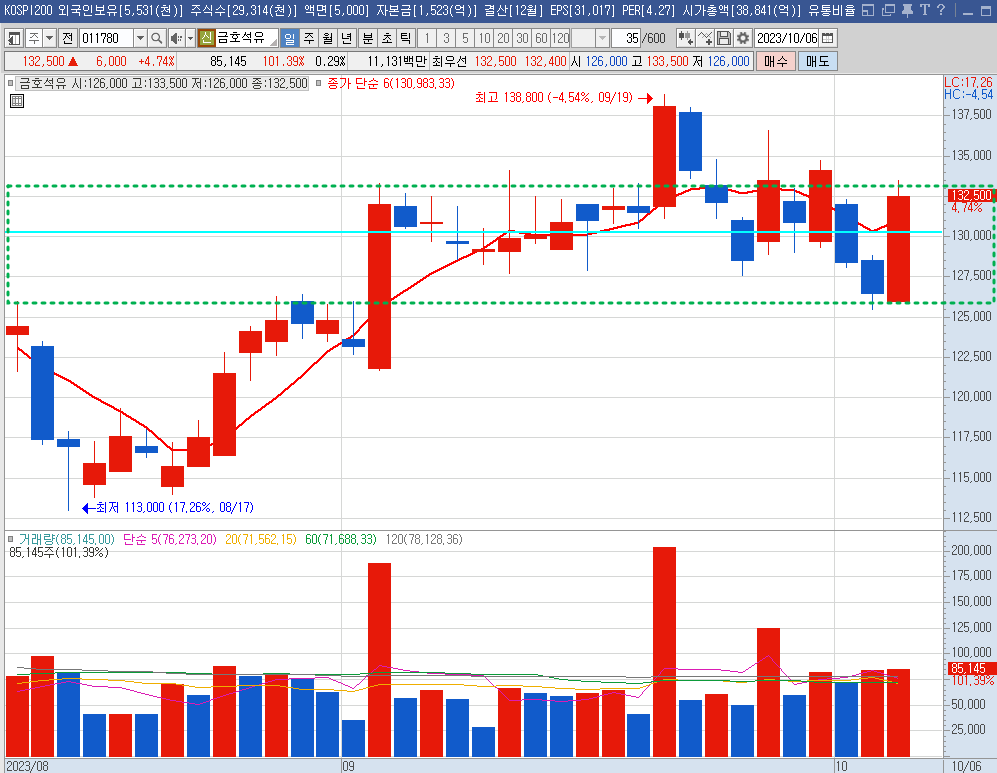Click the data table grid icon on chart
Image resolution: width=997 pixels, height=773 pixels.
[x=17, y=101]
